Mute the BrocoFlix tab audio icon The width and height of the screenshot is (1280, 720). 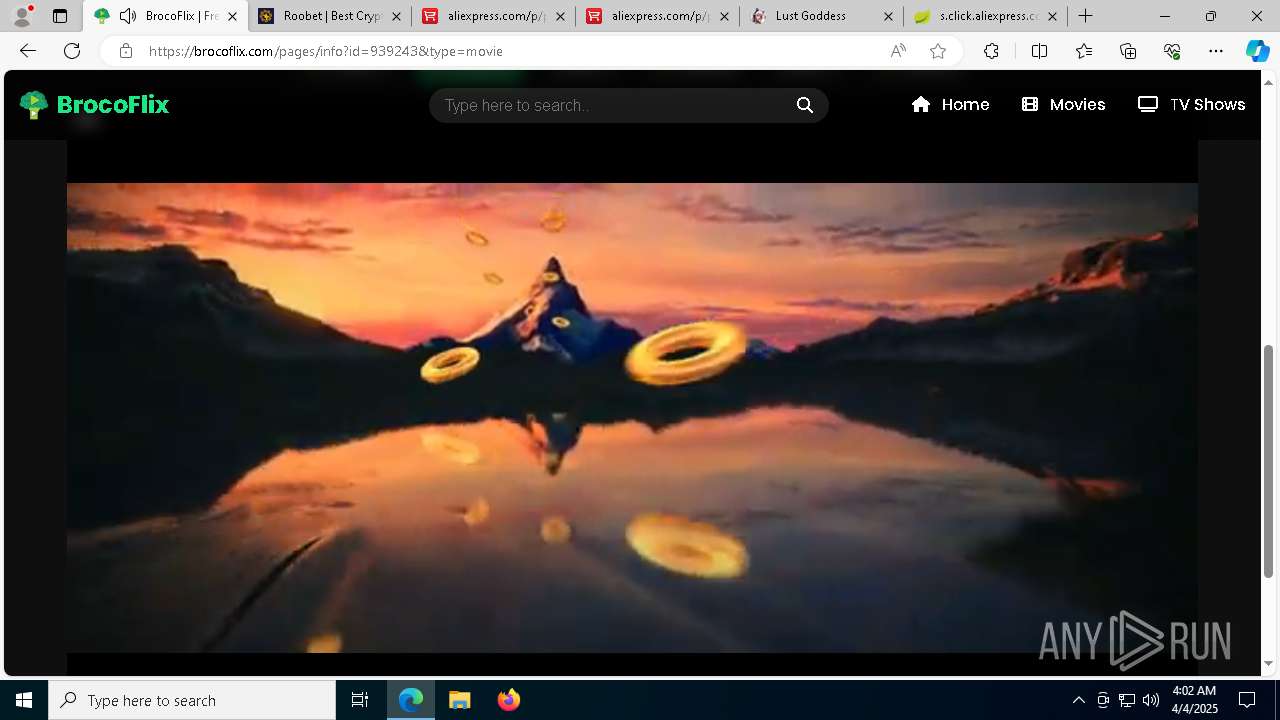click(128, 16)
